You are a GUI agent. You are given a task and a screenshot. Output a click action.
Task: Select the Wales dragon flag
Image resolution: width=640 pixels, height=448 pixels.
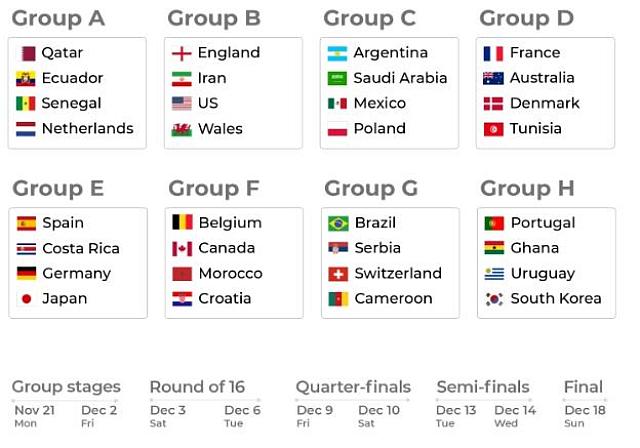181,129
